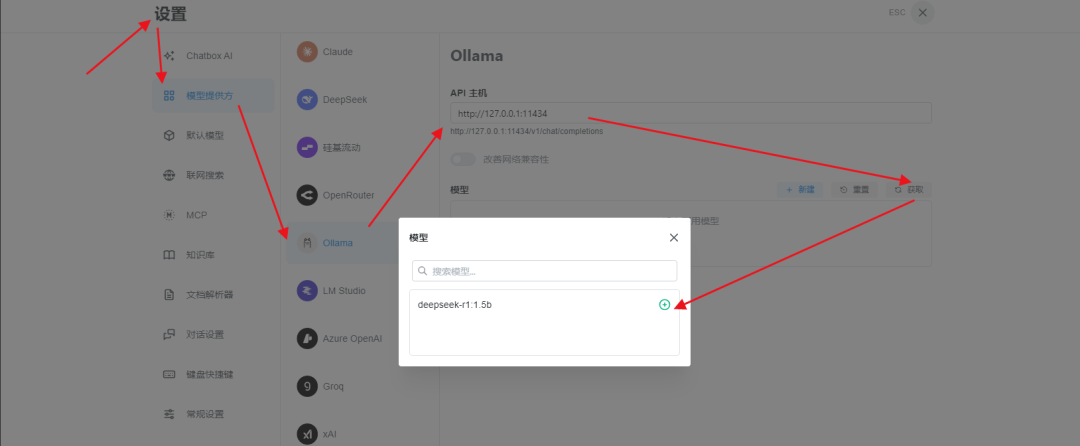Click the 获取 models button

tap(909, 189)
